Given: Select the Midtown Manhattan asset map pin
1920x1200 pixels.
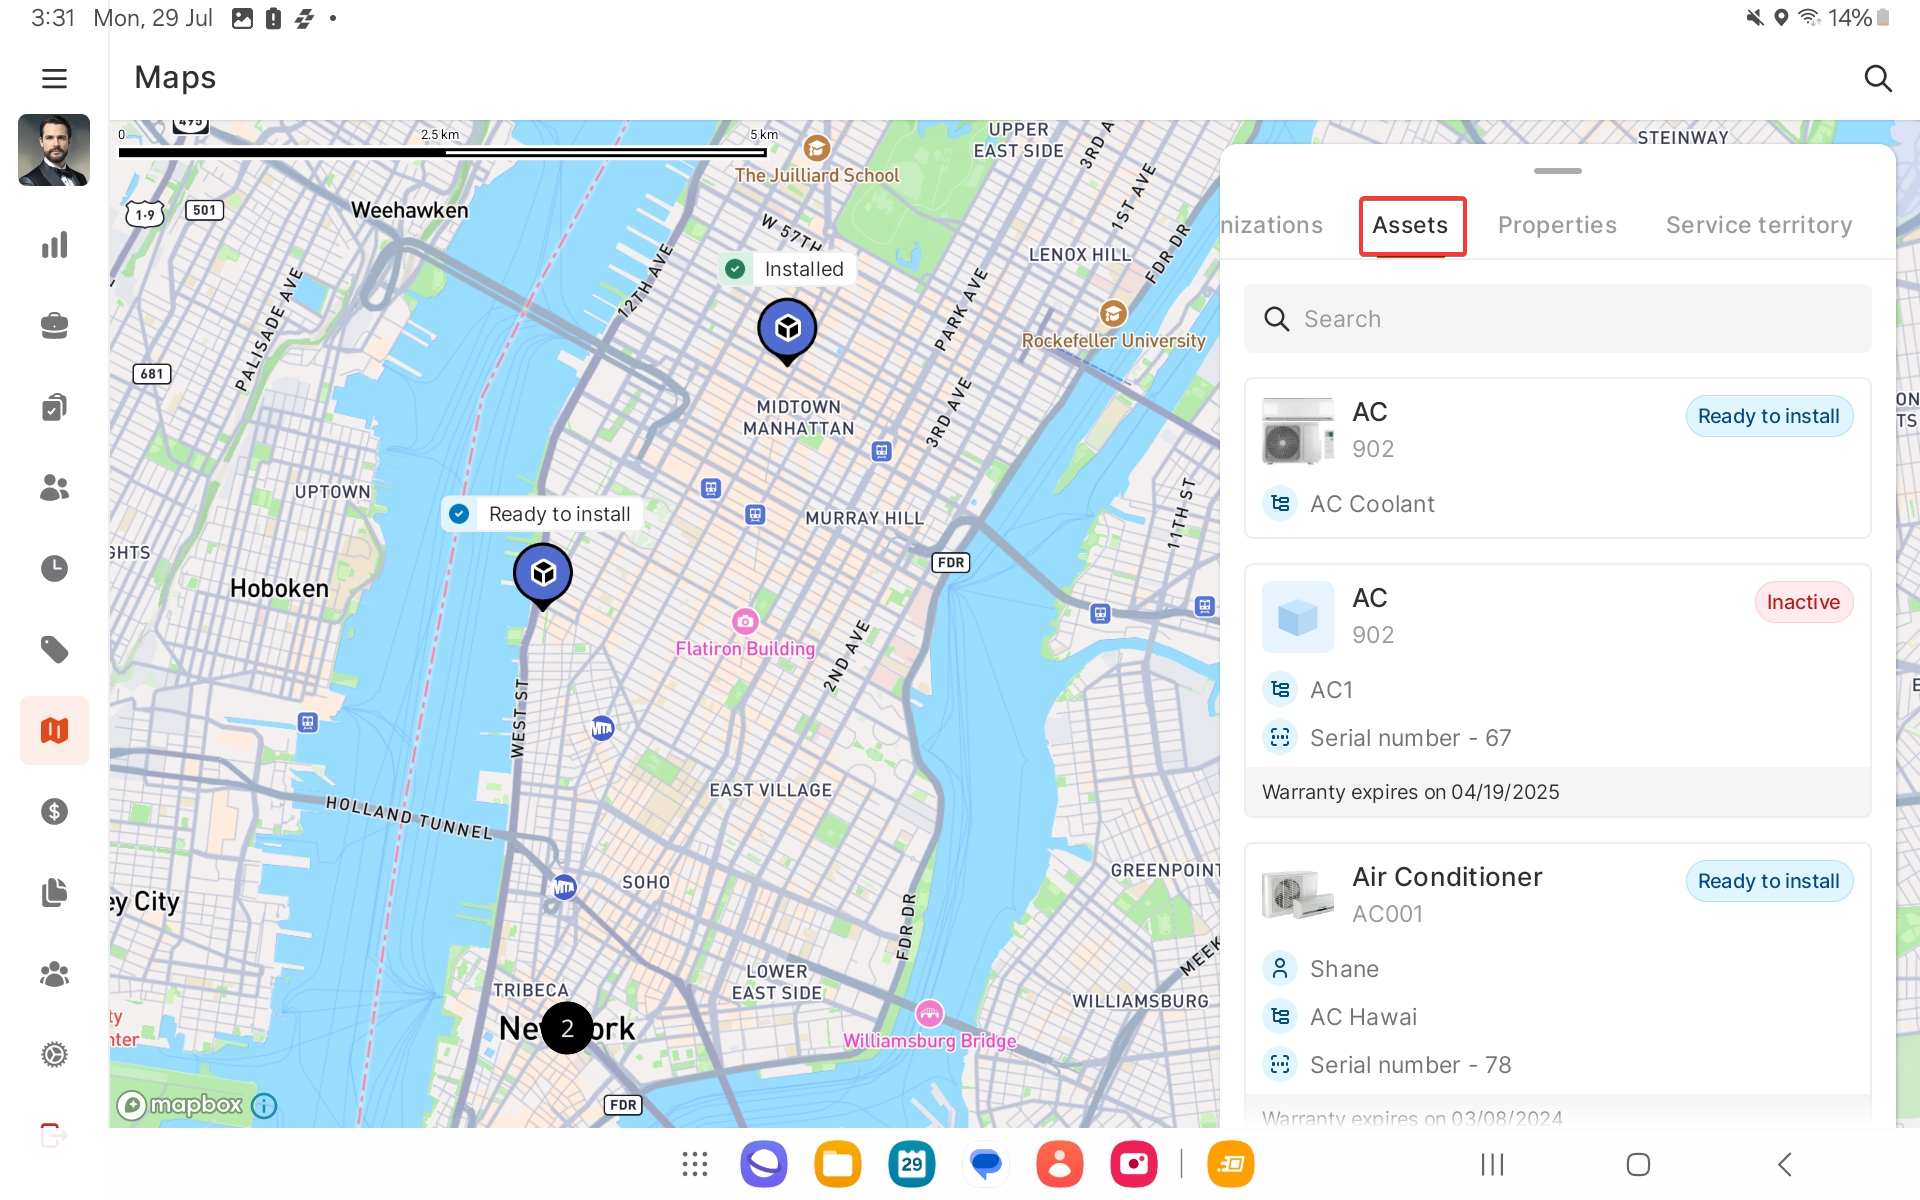Looking at the screenshot, I should 787,331.
